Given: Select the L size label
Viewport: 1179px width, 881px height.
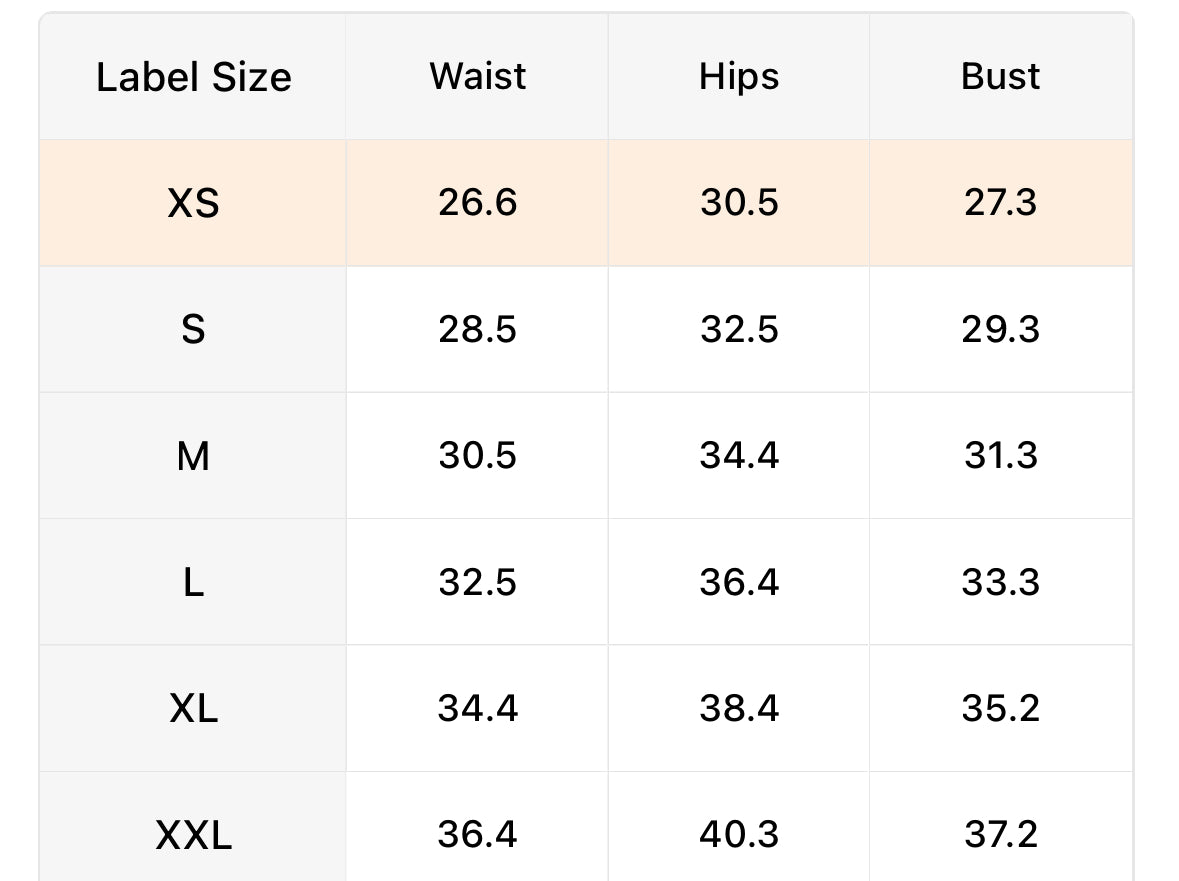Looking at the screenshot, I should point(193,583).
